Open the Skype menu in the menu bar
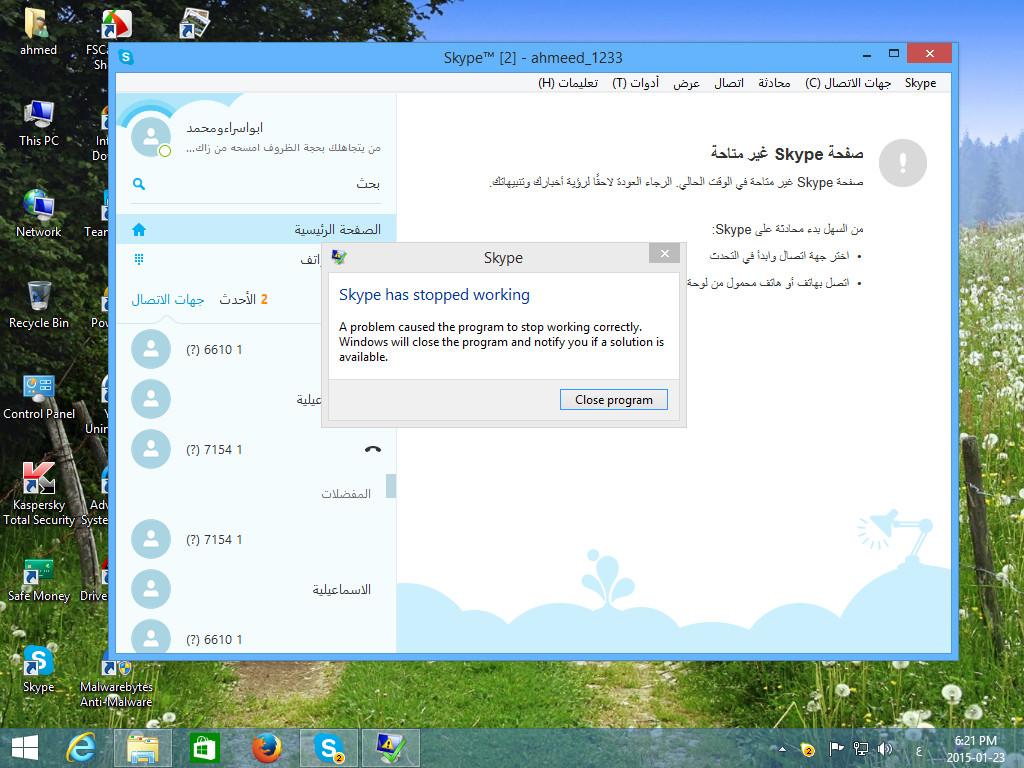Image resolution: width=1024 pixels, height=768 pixels. (x=920, y=83)
